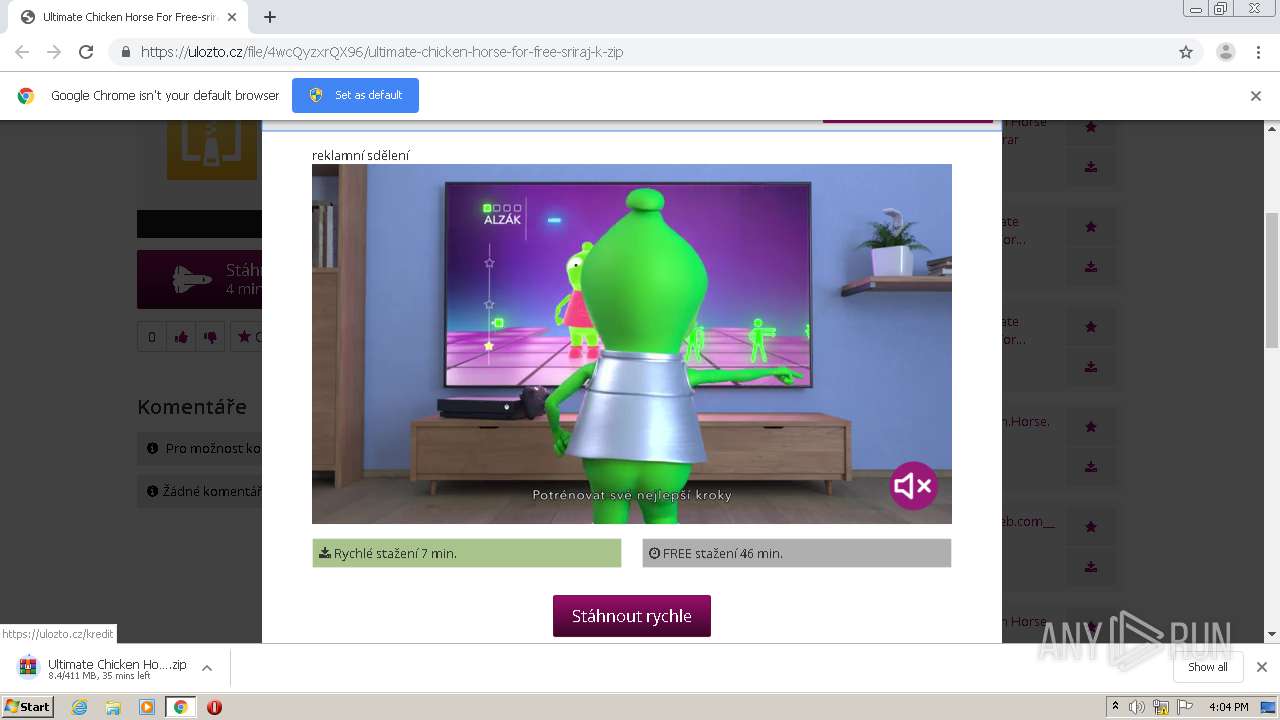The height and width of the screenshot is (720, 1280).
Task: Click the thumbs-up like icon
Action: [181, 337]
